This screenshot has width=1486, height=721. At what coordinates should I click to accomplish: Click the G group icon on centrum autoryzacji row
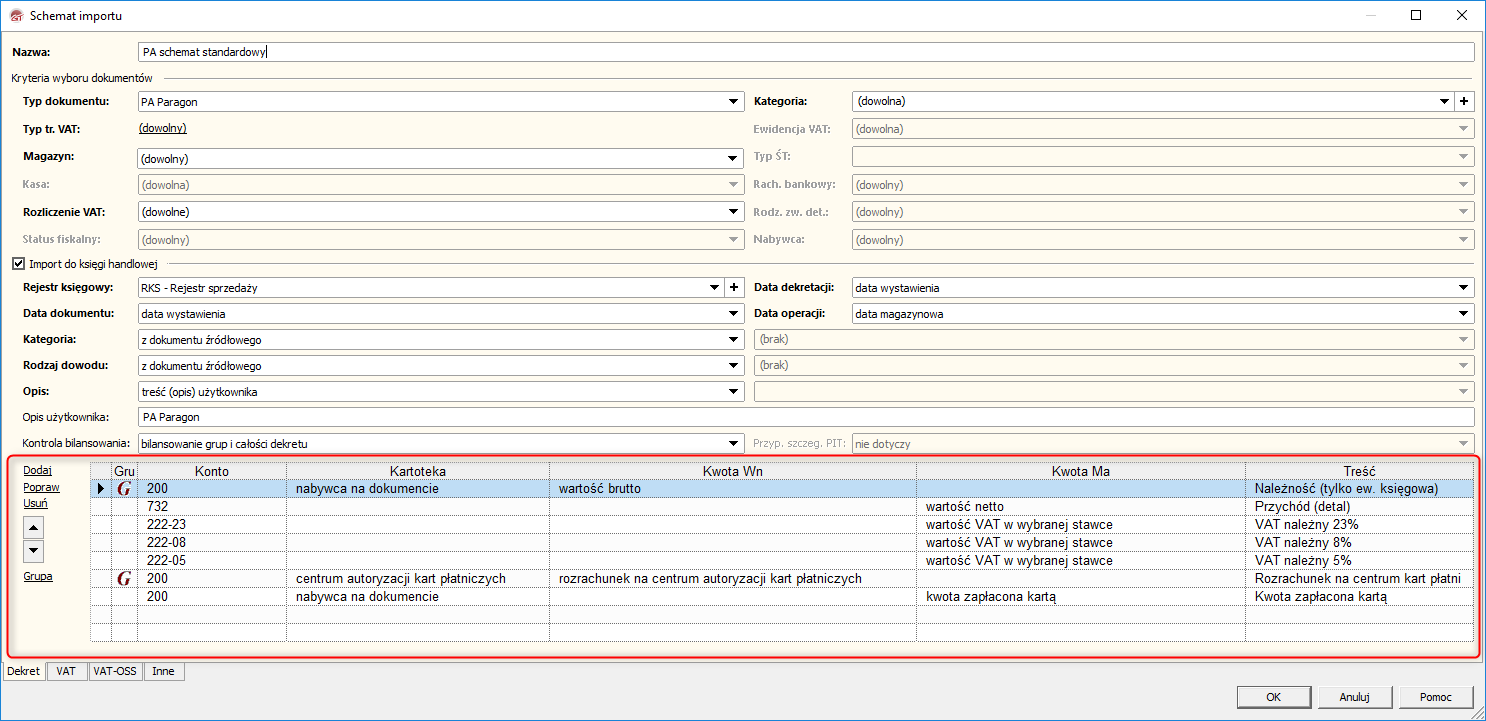pyautogui.click(x=124, y=579)
